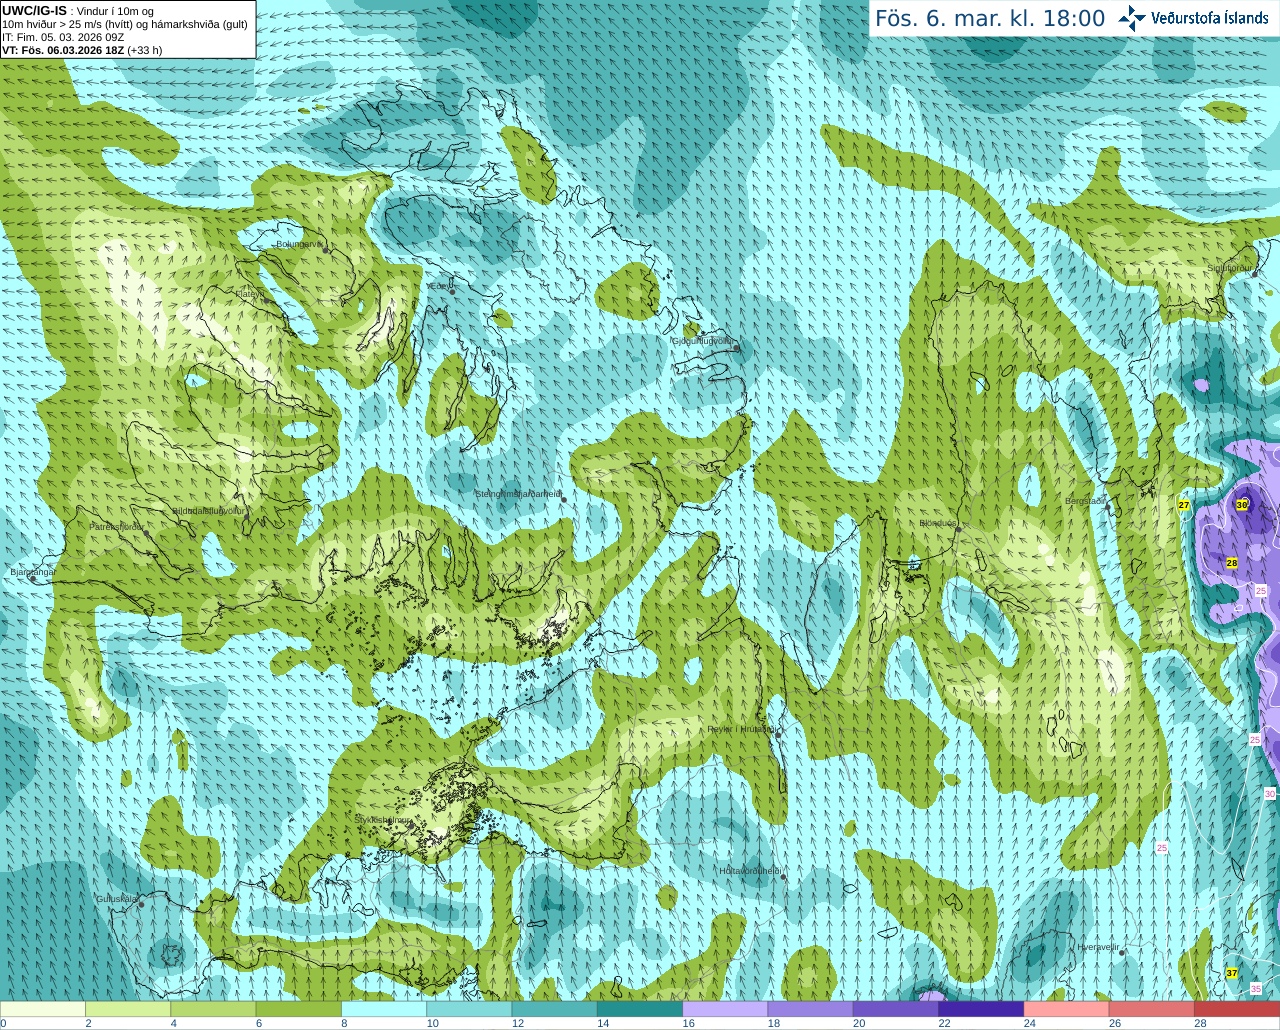The height and width of the screenshot is (1030, 1280).
Task: Select the 16–18 m/s lavender legend swatch
Action: (x=725, y=1009)
